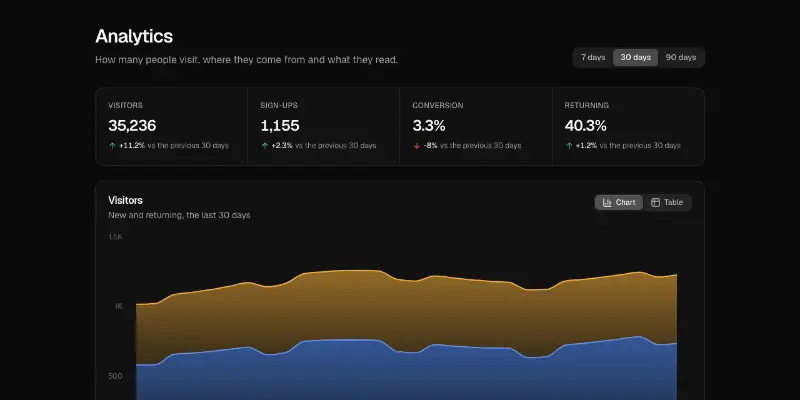Click the VISITORS card label
The height and width of the screenshot is (400, 800).
point(126,106)
